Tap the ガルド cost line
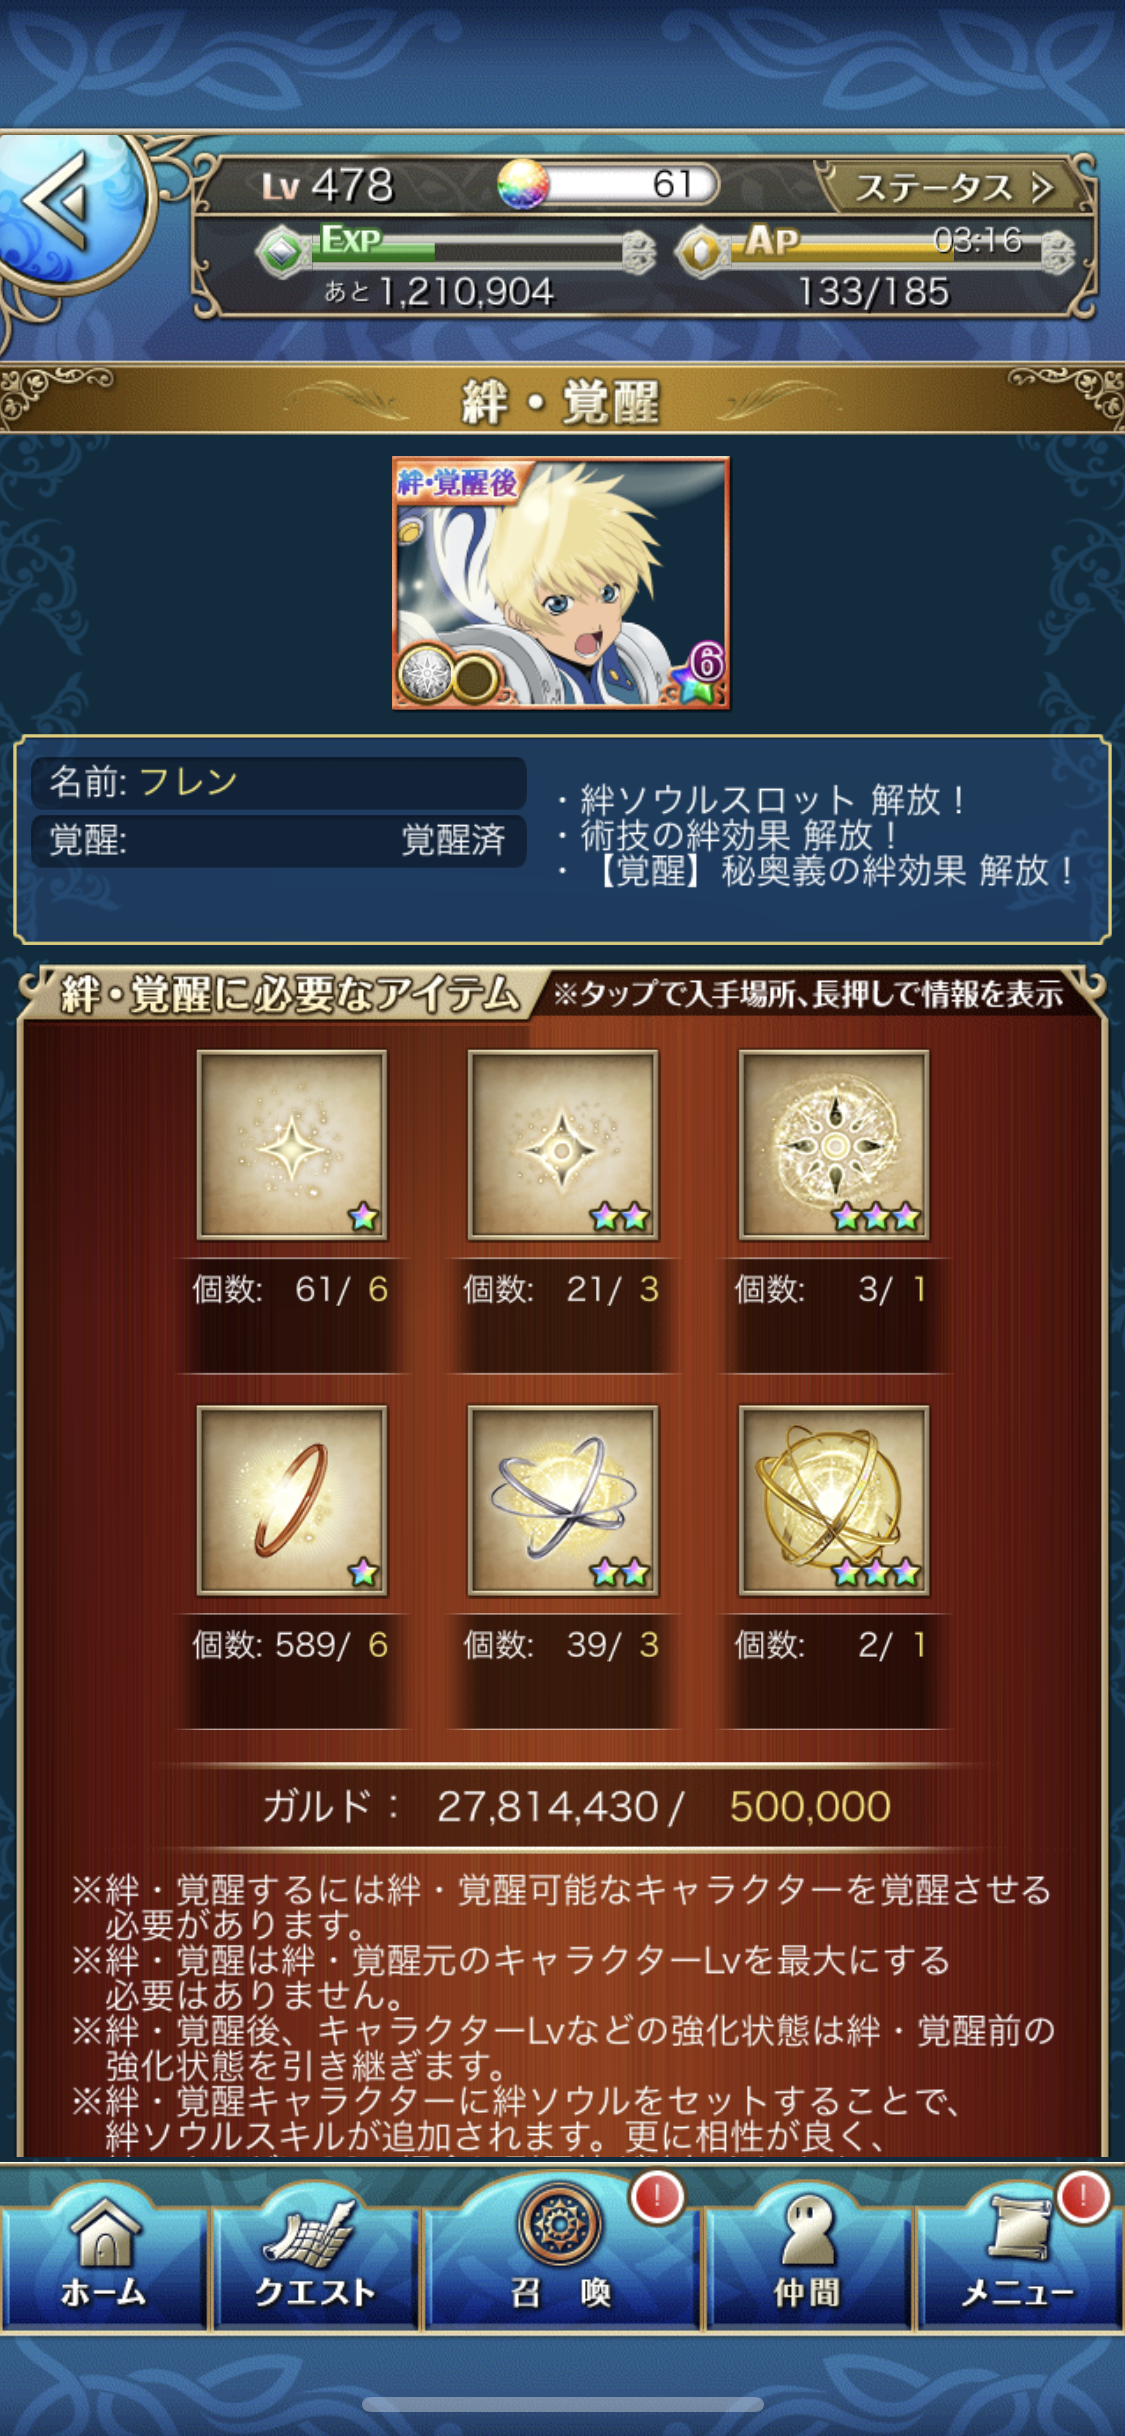The image size is (1125, 2436). (x=576, y=1806)
